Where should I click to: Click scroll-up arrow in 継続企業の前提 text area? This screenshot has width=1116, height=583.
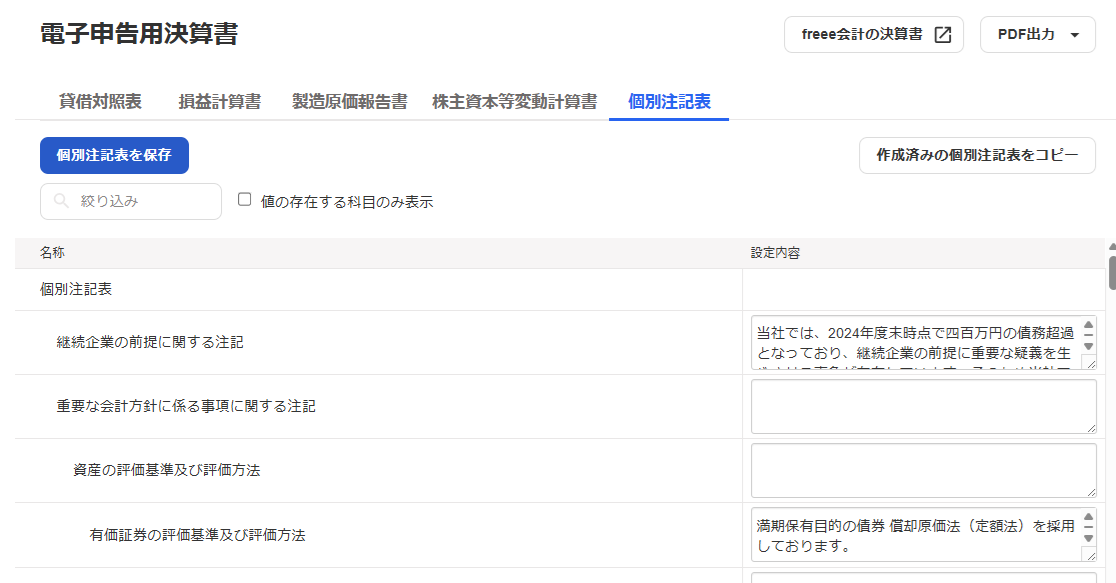point(1088,325)
